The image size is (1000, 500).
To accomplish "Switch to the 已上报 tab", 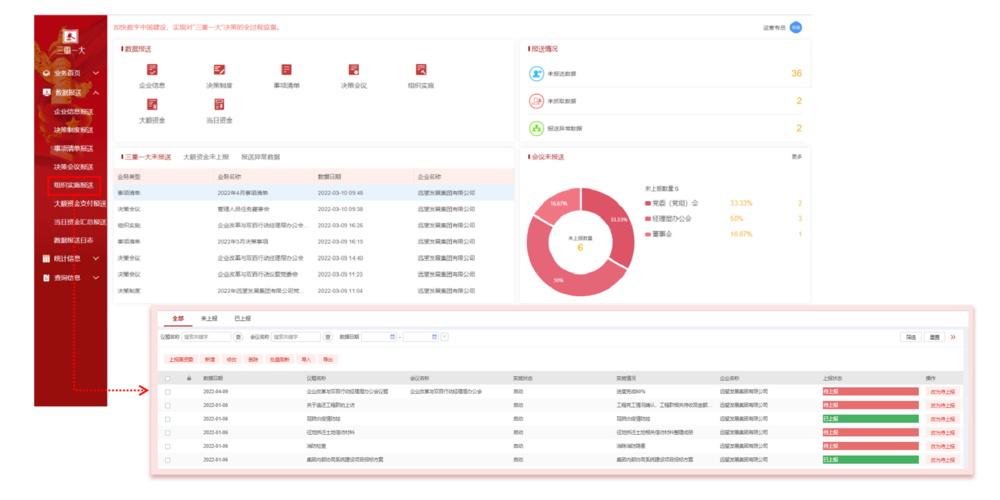I will click(242, 317).
